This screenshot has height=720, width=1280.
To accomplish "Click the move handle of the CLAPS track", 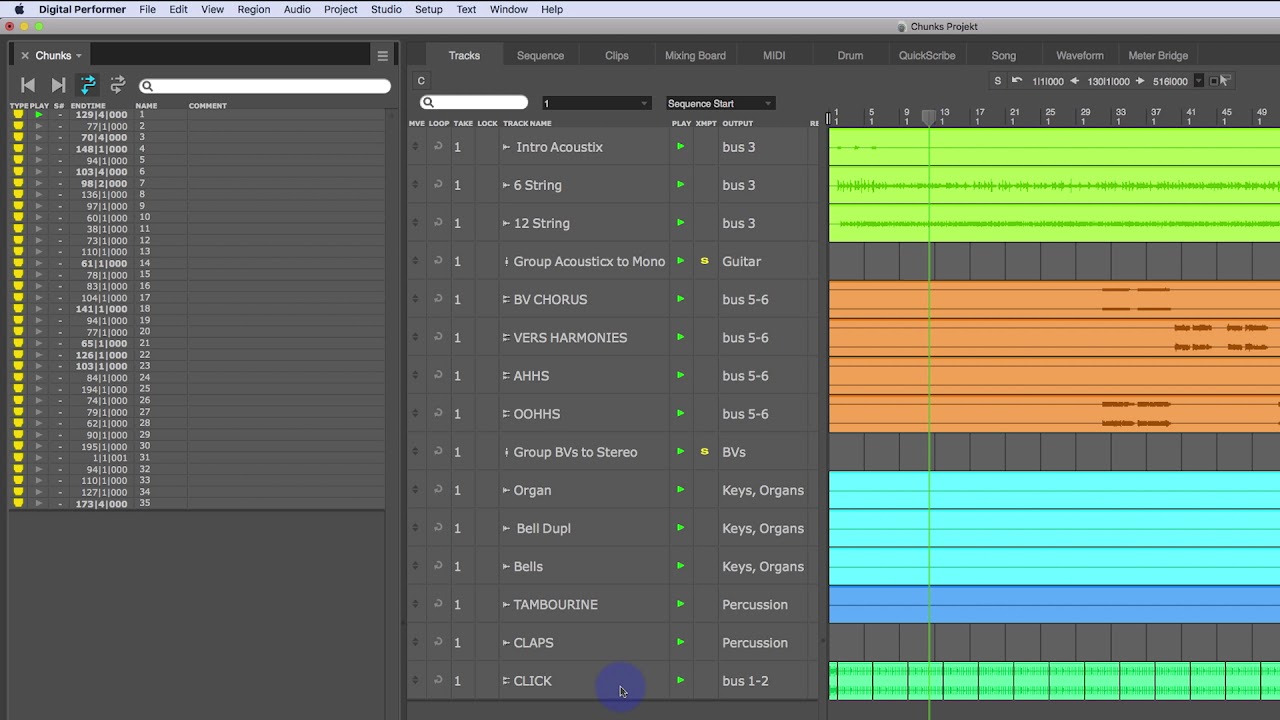I will click(x=416, y=642).
